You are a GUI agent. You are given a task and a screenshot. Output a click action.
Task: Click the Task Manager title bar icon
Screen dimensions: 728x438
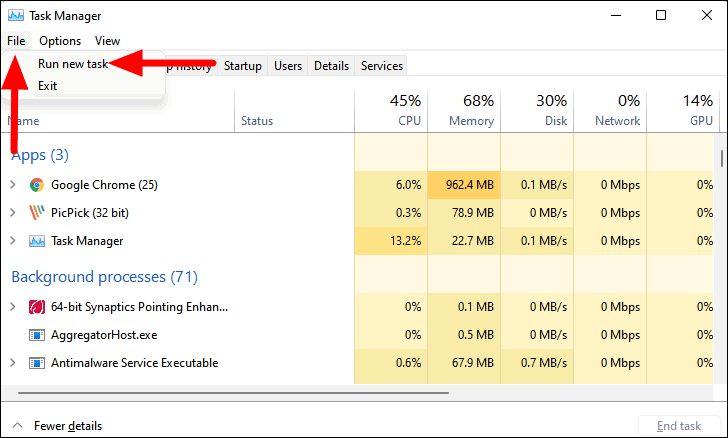click(16, 15)
